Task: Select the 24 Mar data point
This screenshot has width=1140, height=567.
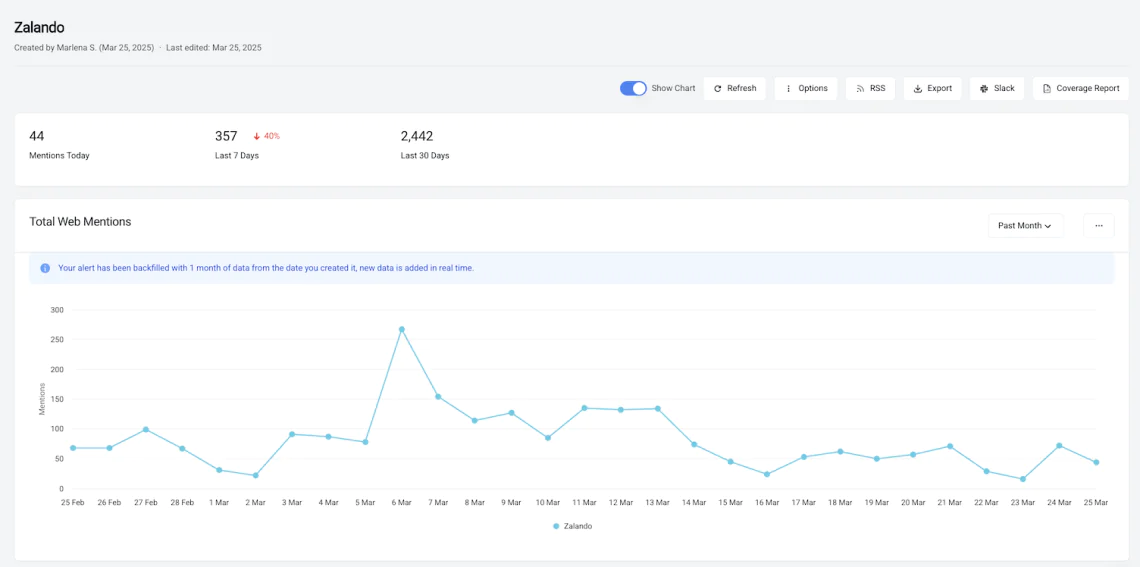Action: pyautogui.click(x=1059, y=446)
